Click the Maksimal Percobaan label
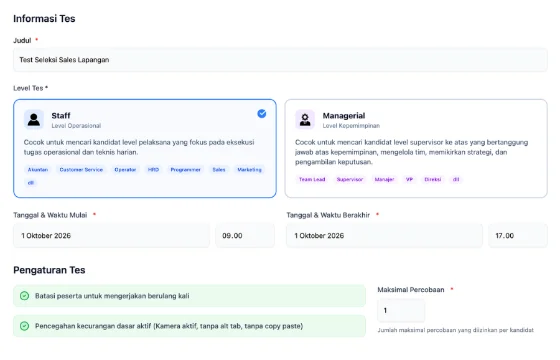Viewport: 560px width, 360px height. tap(411, 290)
